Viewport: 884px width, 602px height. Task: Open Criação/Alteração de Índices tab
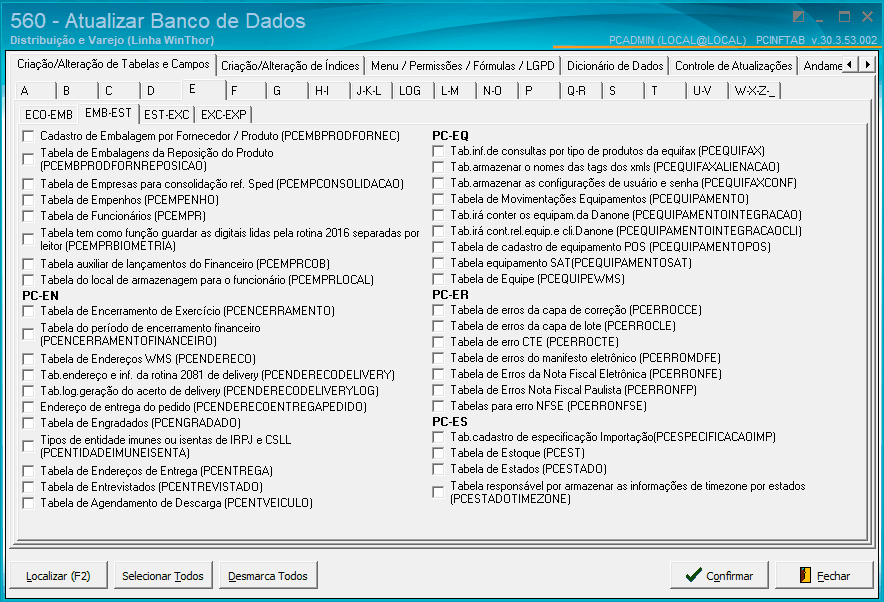[290, 66]
